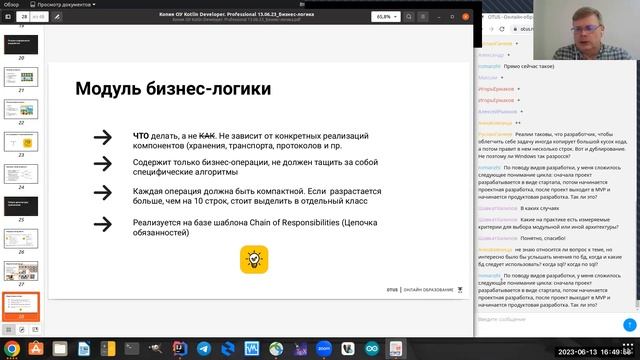Click the send message button in chat
The image size is (640, 360).
[x=629, y=324]
